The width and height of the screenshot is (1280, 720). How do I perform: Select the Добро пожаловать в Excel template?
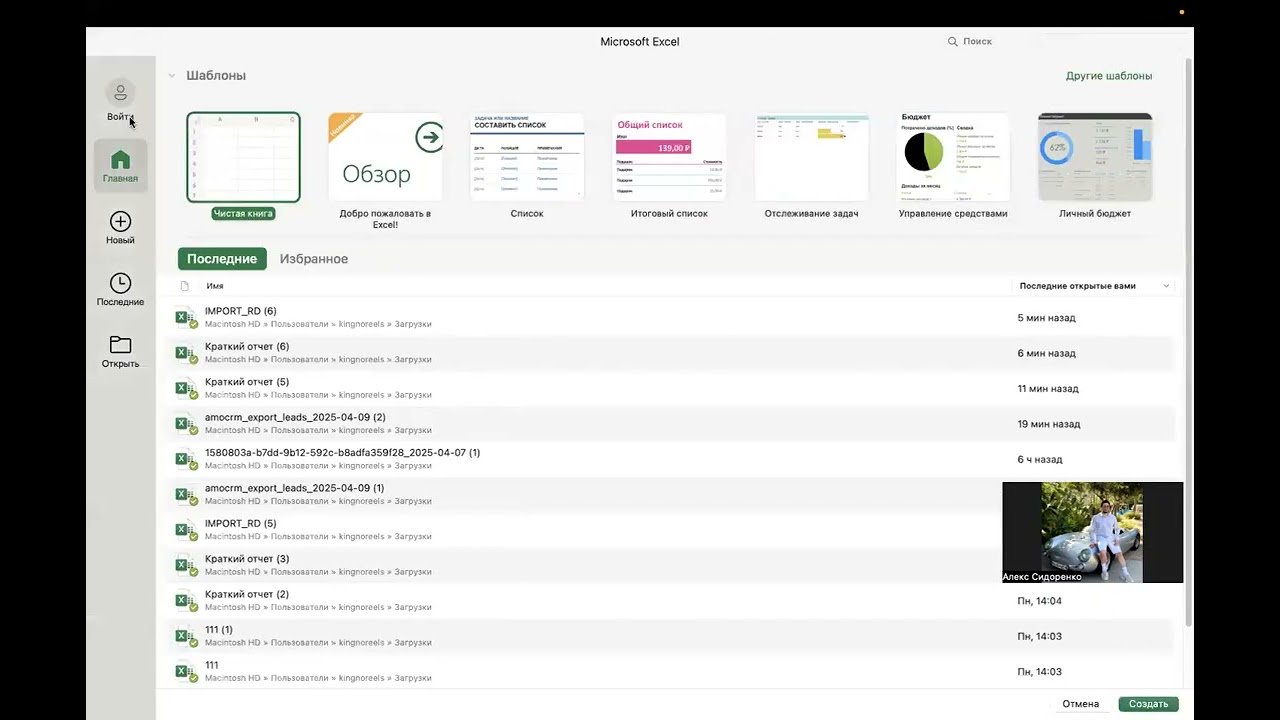click(385, 157)
